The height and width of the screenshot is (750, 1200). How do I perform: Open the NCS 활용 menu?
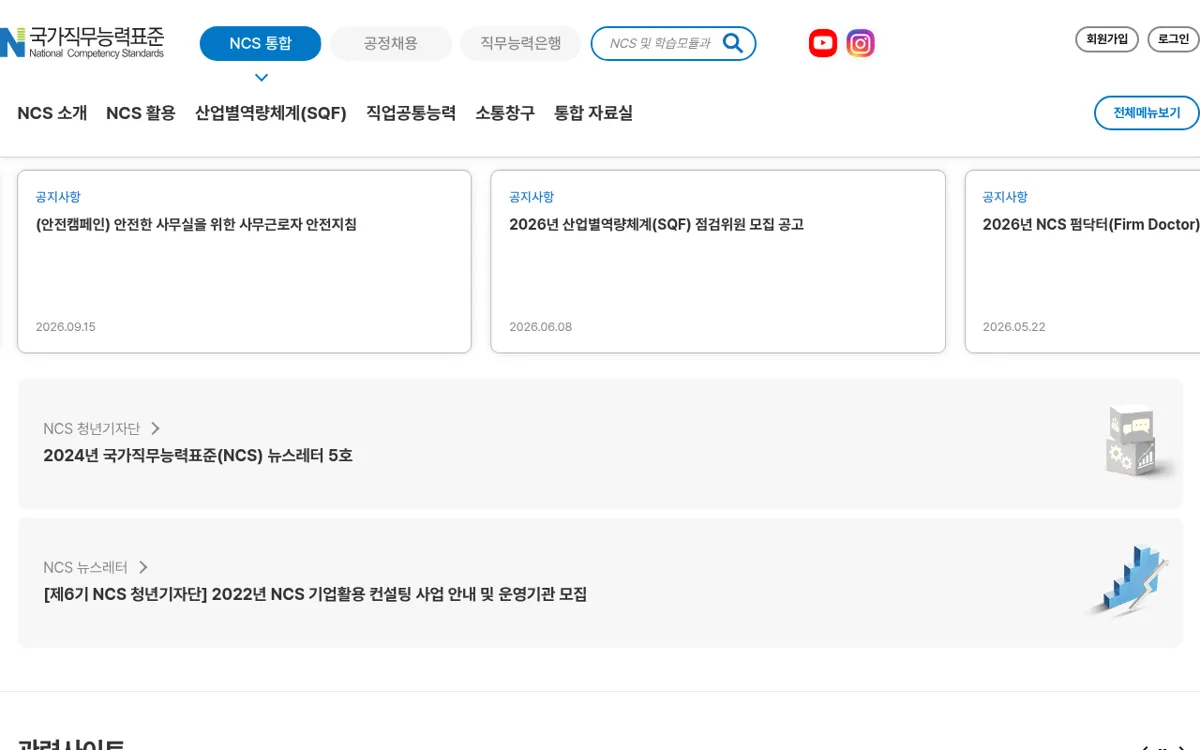tap(141, 113)
